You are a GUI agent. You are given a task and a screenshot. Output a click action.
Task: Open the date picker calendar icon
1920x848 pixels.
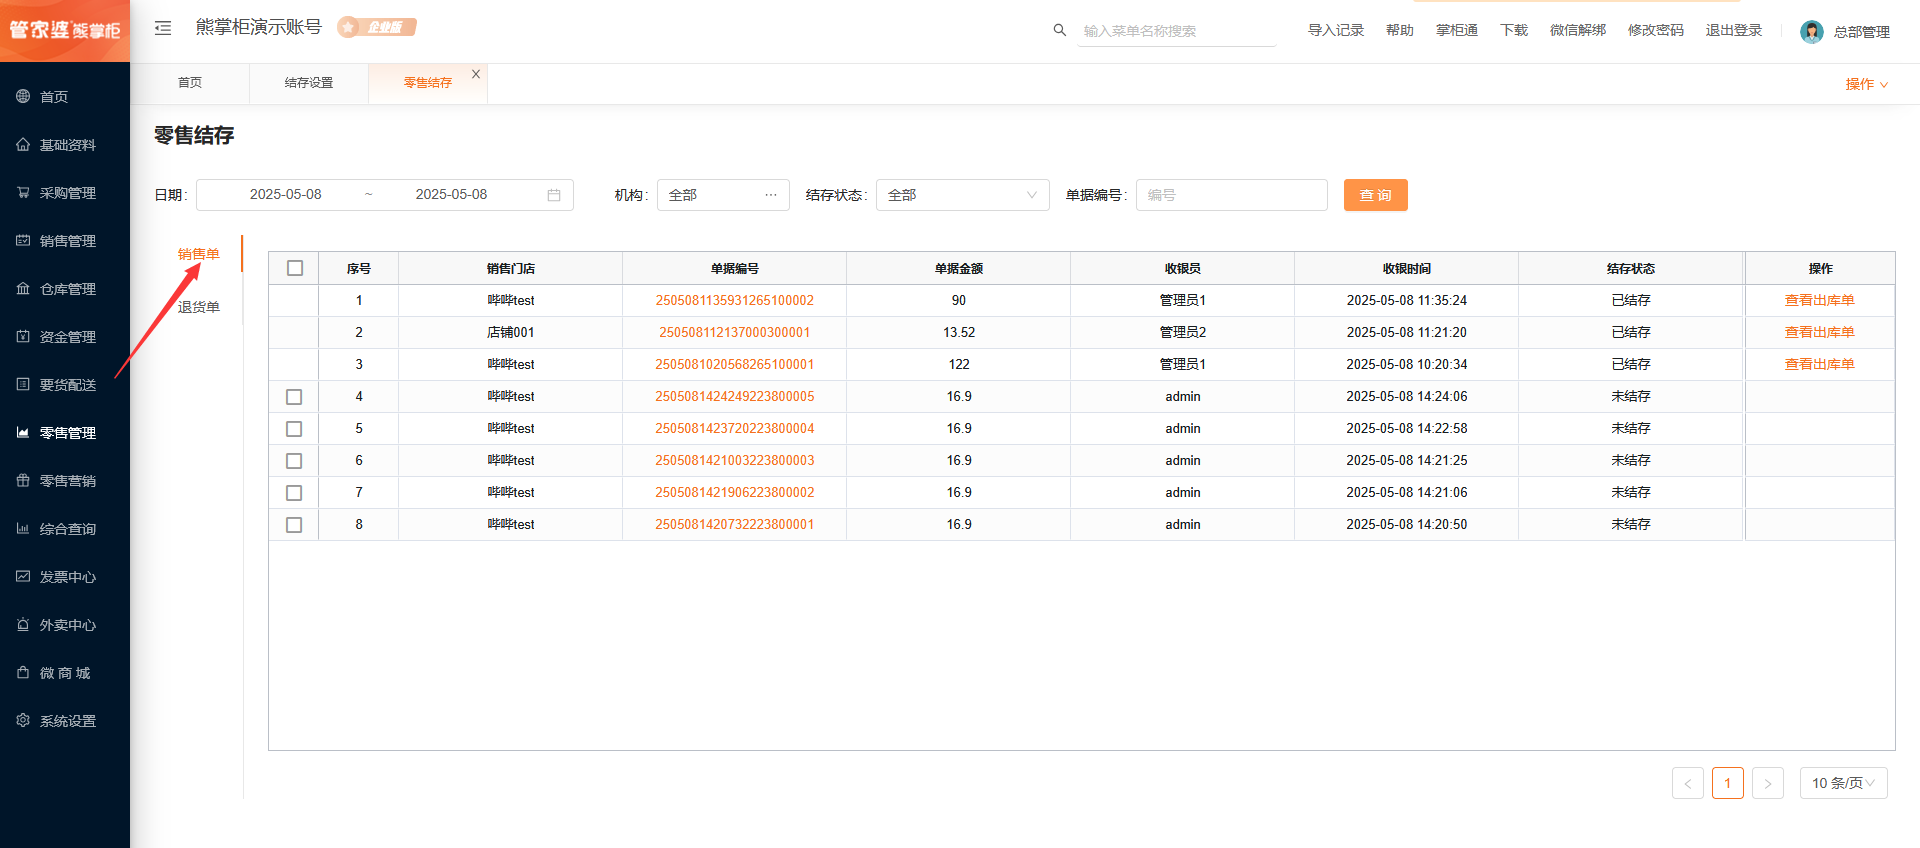click(554, 195)
